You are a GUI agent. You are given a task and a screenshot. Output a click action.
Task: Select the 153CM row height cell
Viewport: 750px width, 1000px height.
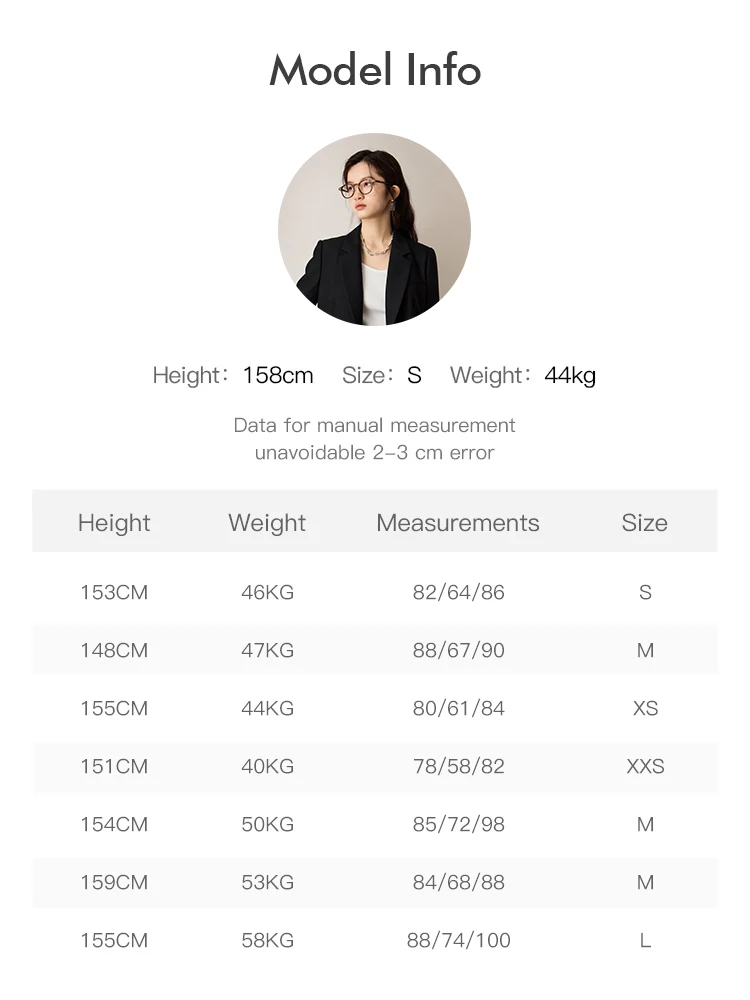pos(114,592)
